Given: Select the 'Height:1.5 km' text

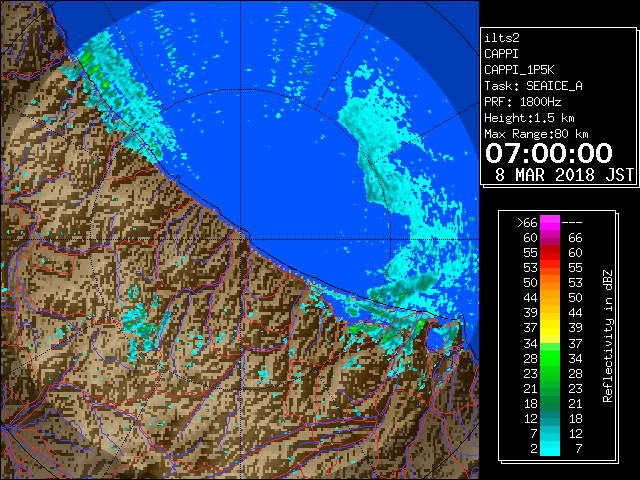Looking at the screenshot, I should [x=529, y=118].
